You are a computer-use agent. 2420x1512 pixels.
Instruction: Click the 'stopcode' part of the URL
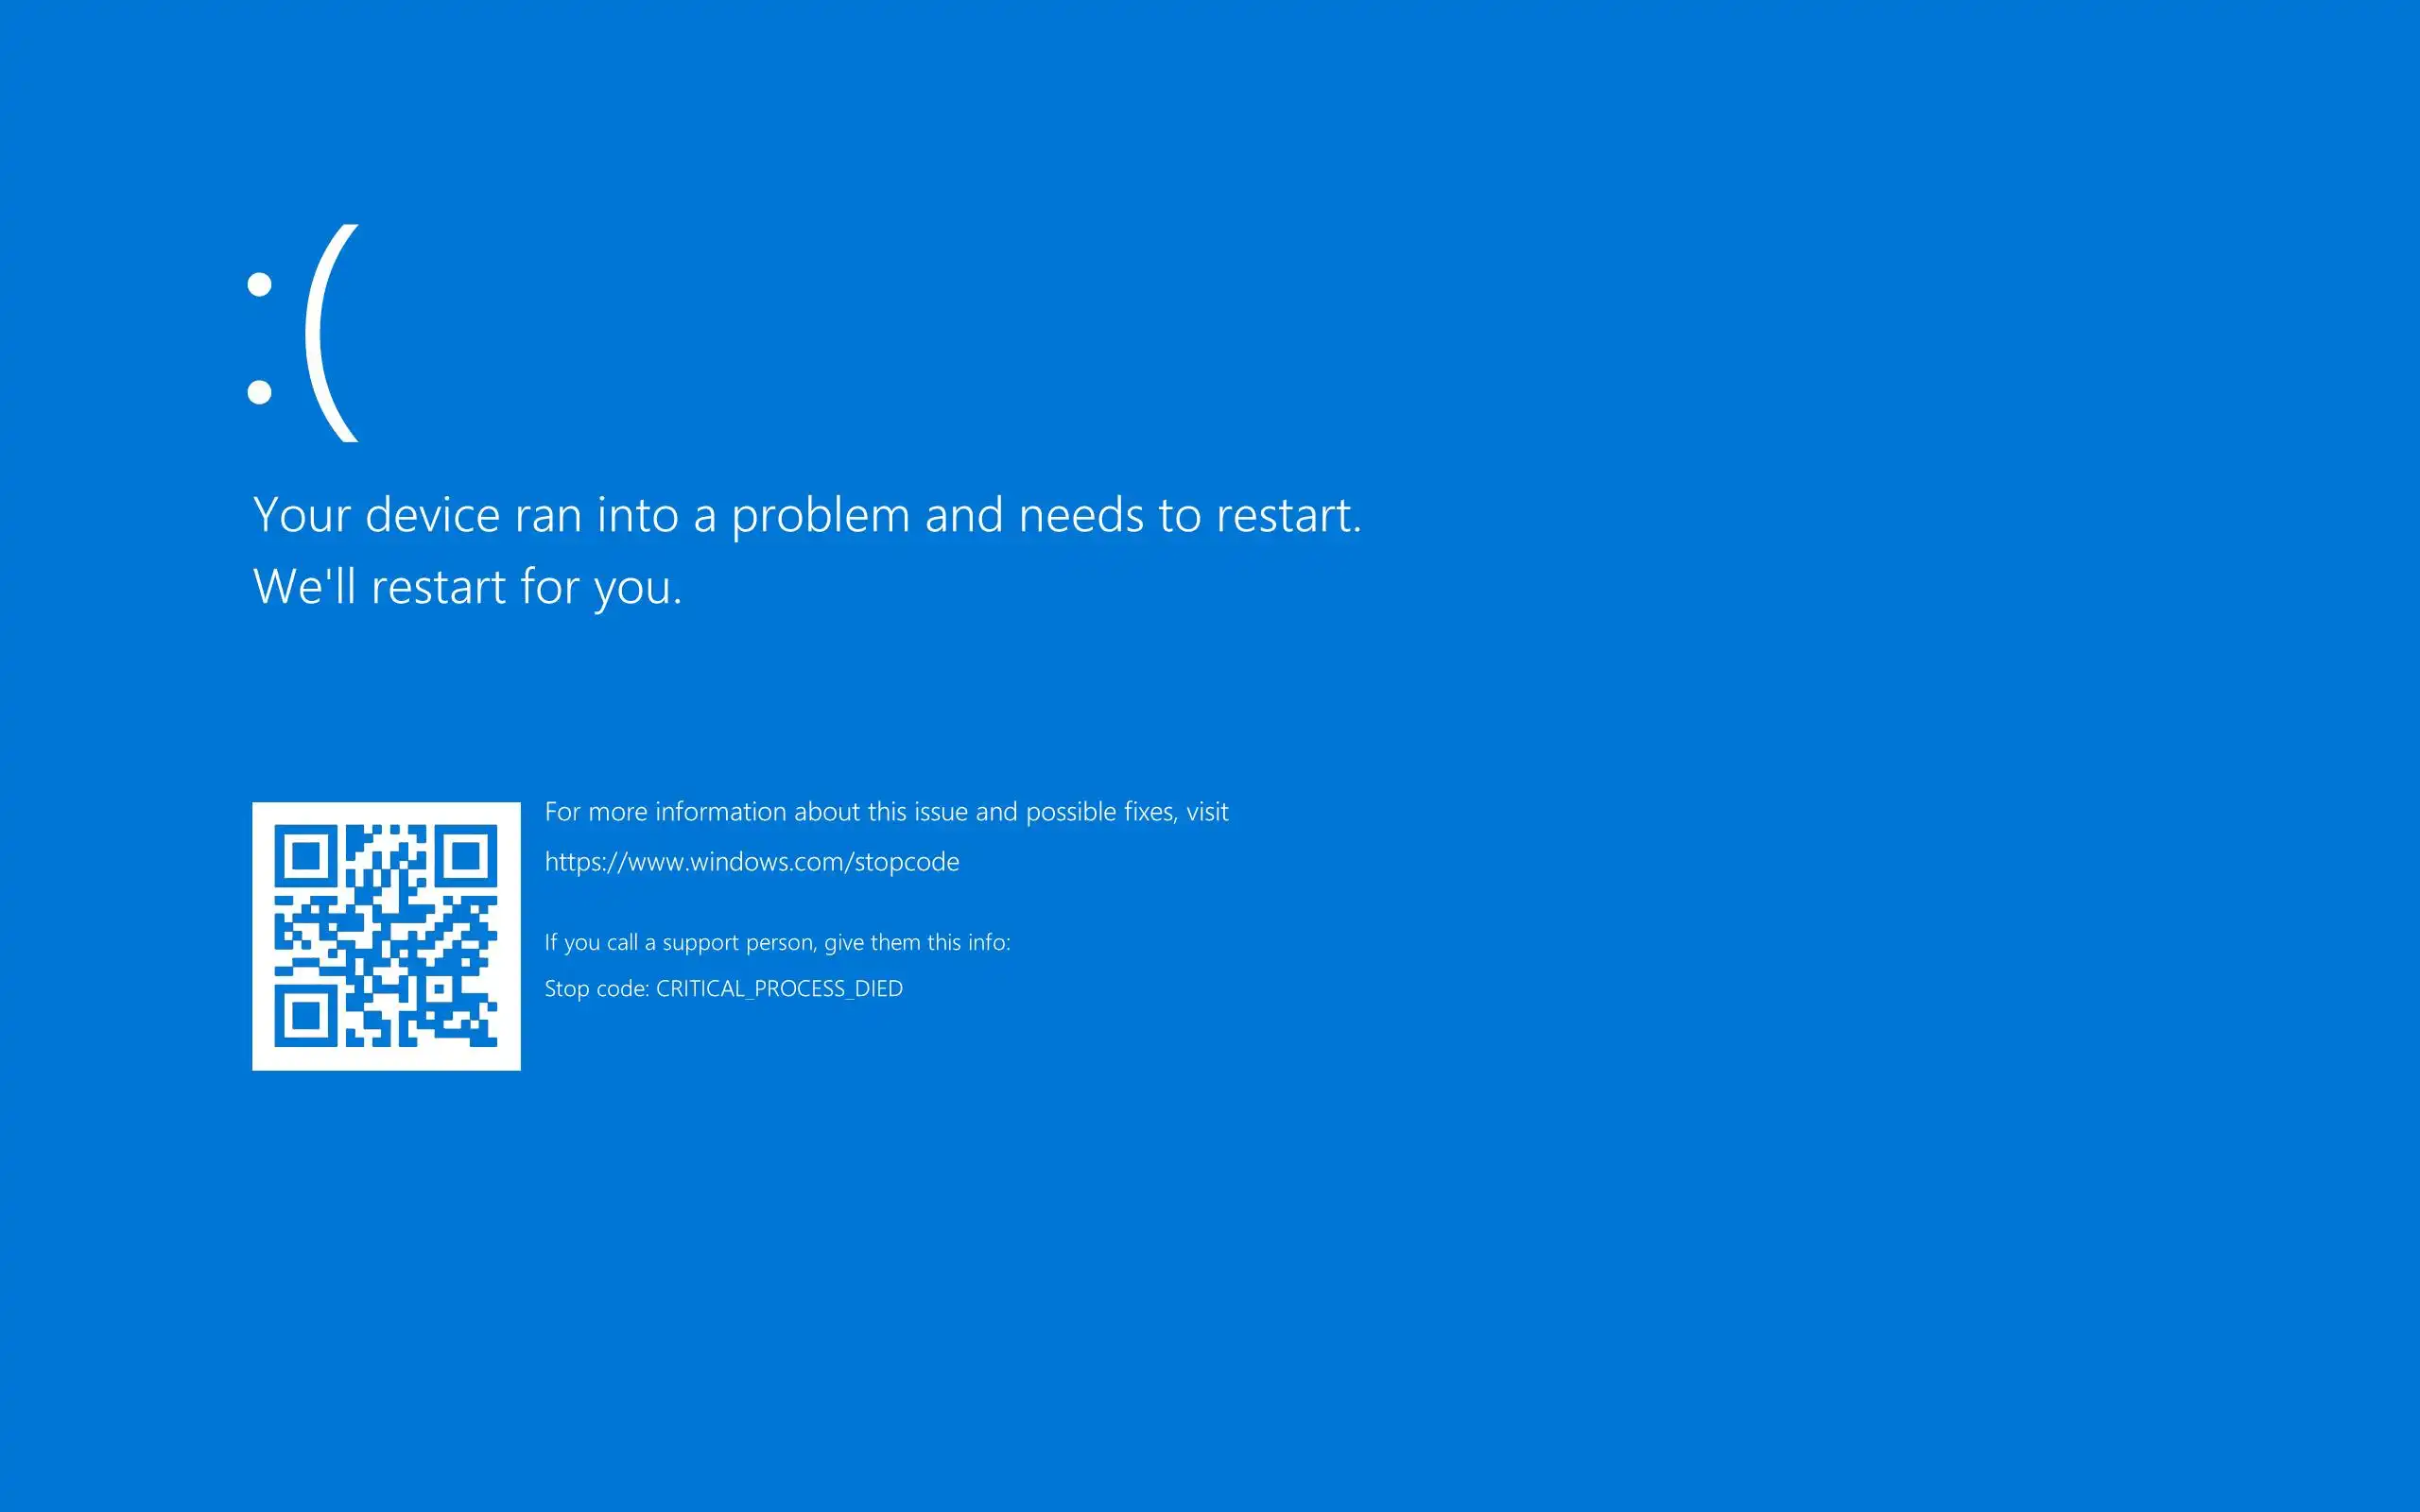pyautogui.click(x=907, y=862)
